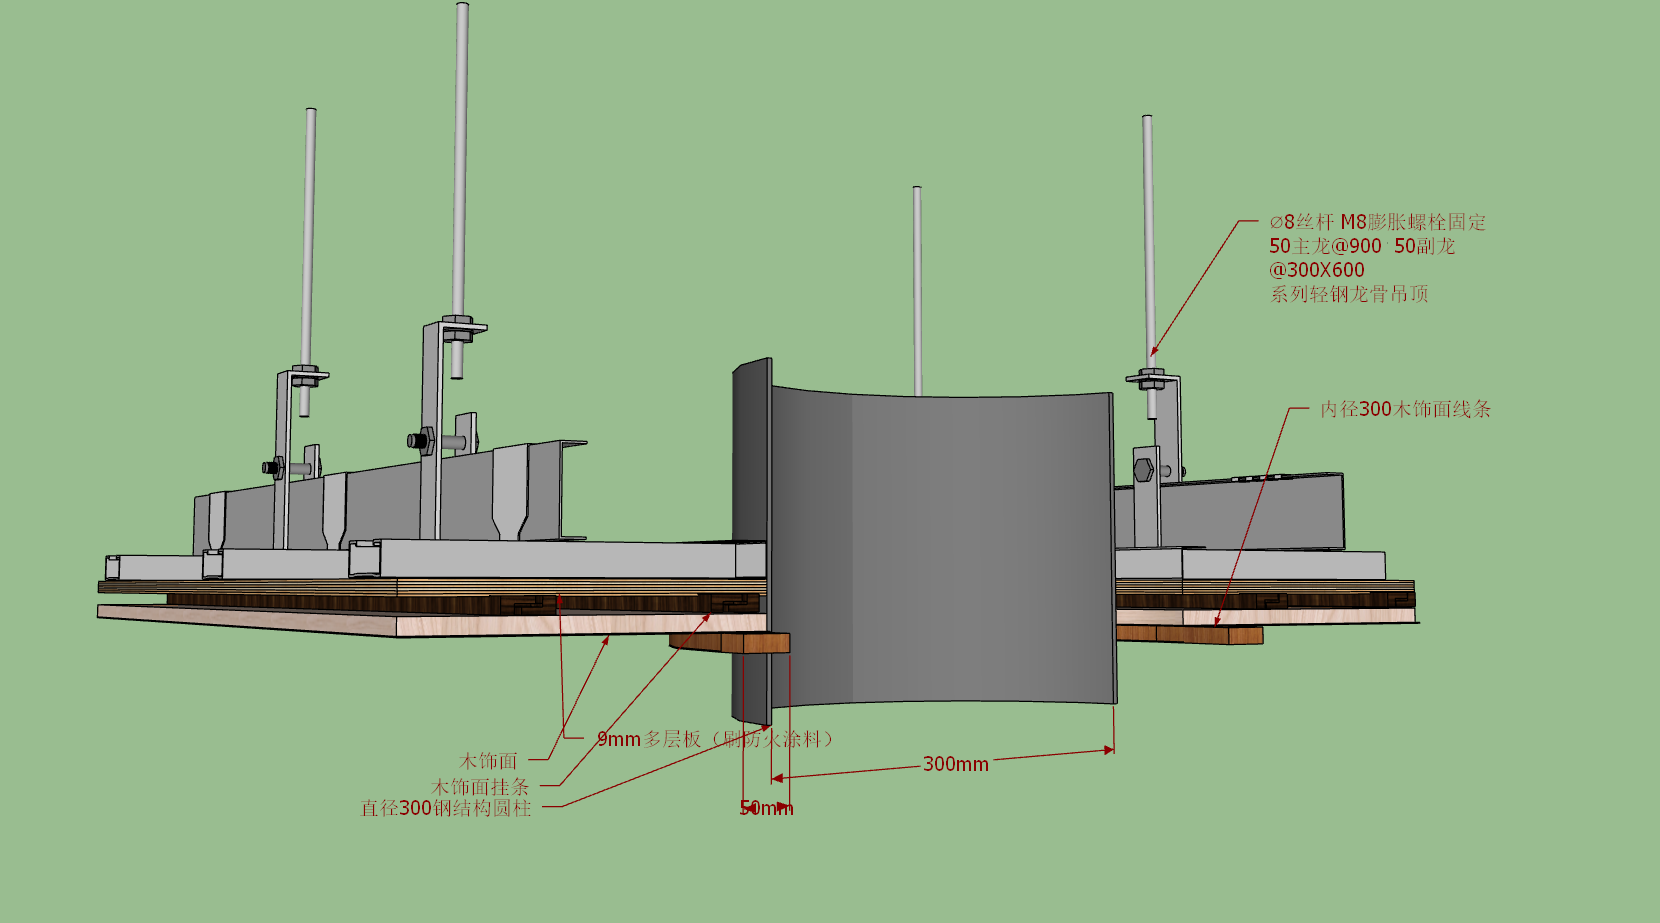Image resolution: width=1660 pixels, height=923 pixels.
Task: Select the light wood veneer panel on left
Action: tap(432, 620)
